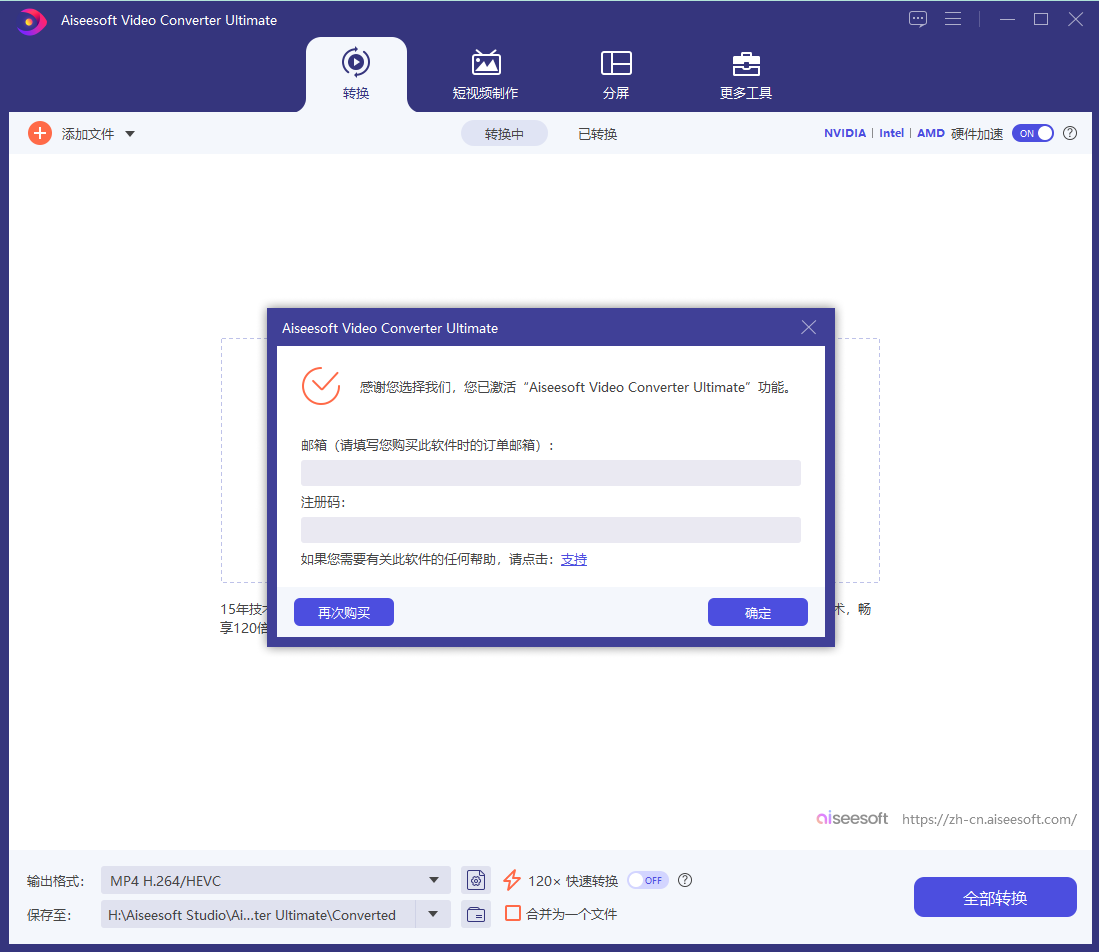Click the Intel label
The image size is (1099, 952).
(892, 133)
